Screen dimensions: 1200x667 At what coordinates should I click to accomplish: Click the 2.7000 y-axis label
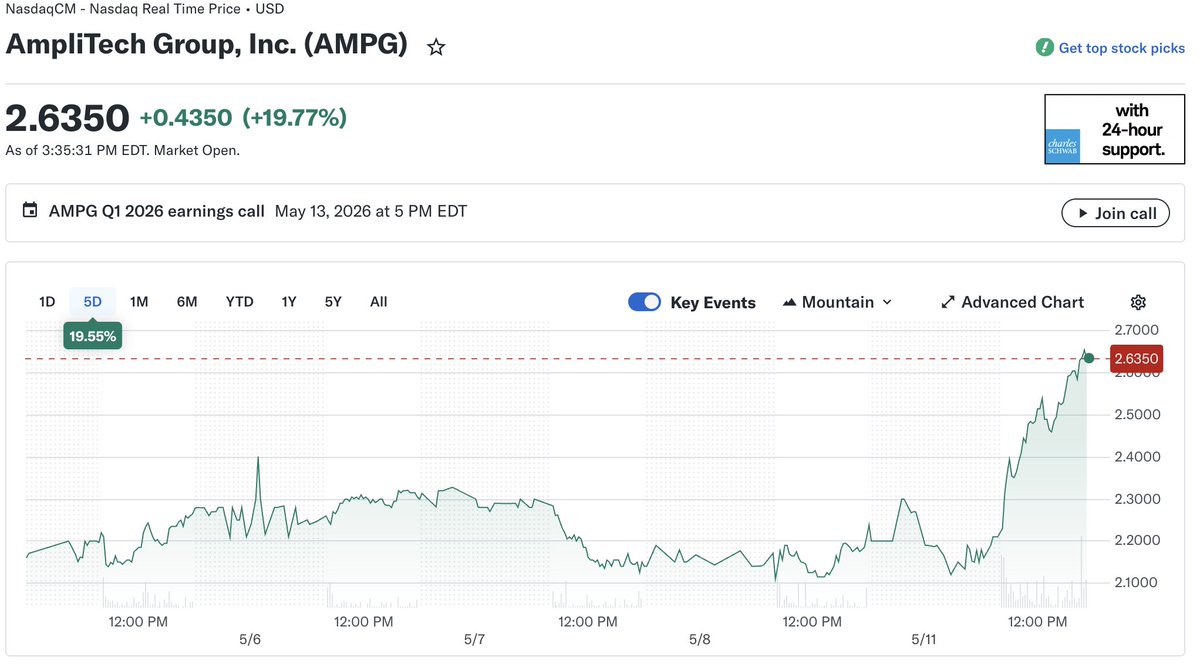(x=1137, y=330)
